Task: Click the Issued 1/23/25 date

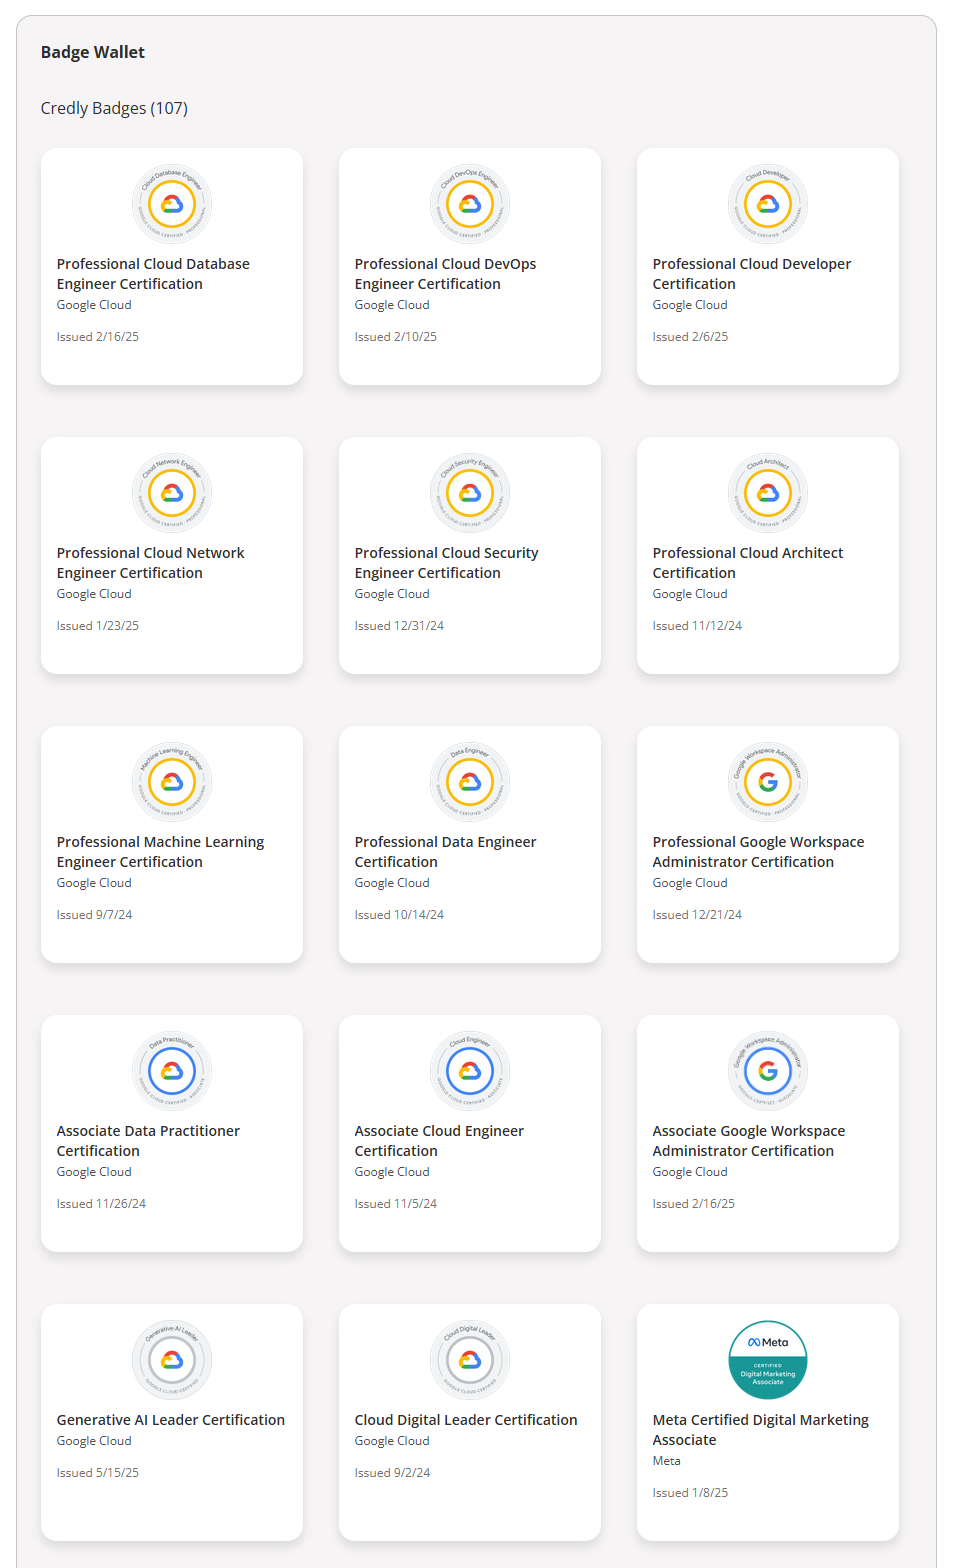Action: 98,626
